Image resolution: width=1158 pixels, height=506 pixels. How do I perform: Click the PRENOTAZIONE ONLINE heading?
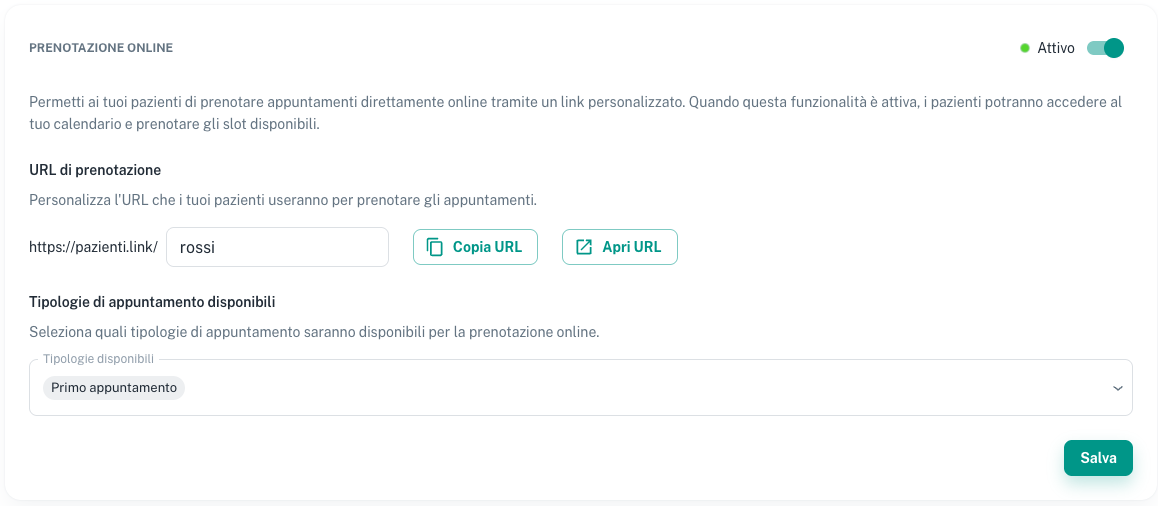[101, 47]
